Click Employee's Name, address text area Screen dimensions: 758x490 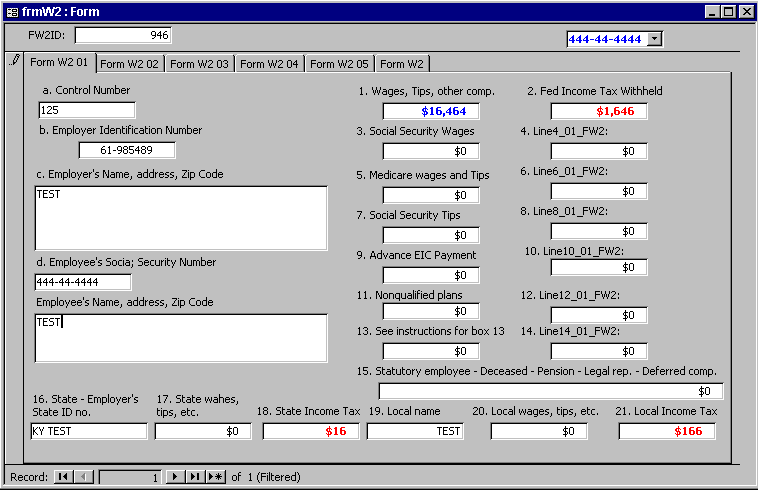click(181, 338)
